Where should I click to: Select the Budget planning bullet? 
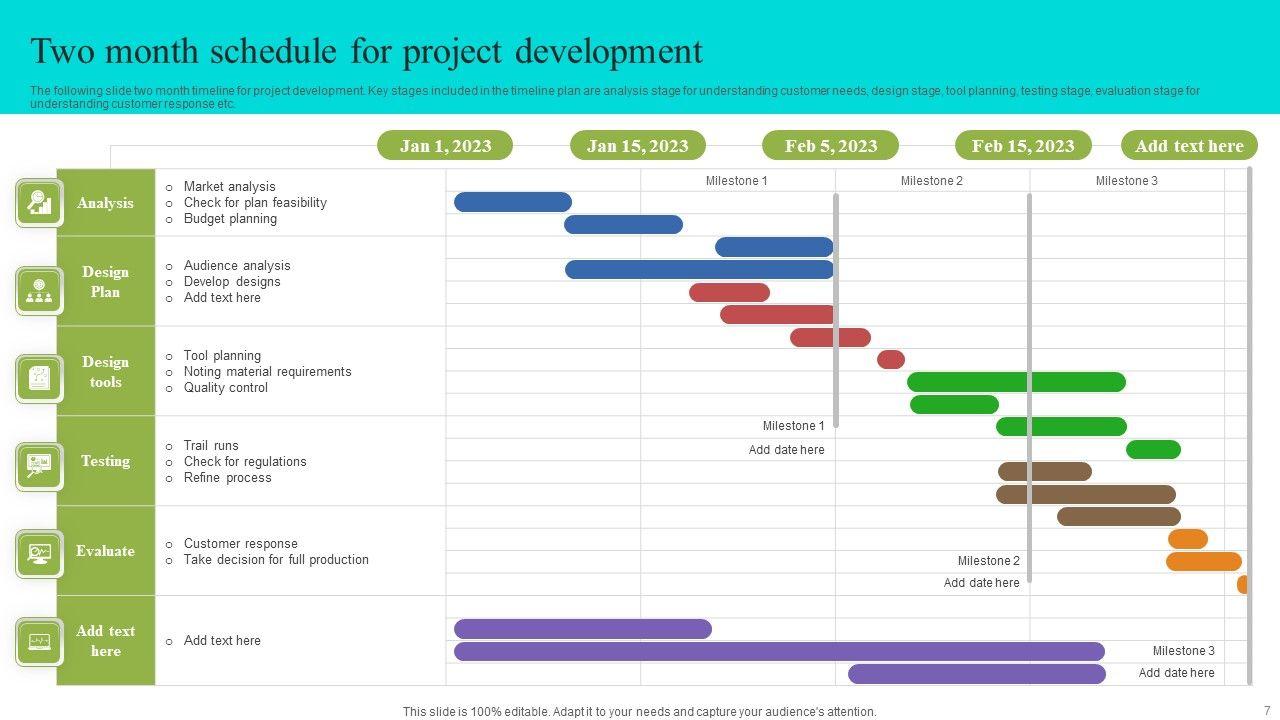click(x=230, y=219)
